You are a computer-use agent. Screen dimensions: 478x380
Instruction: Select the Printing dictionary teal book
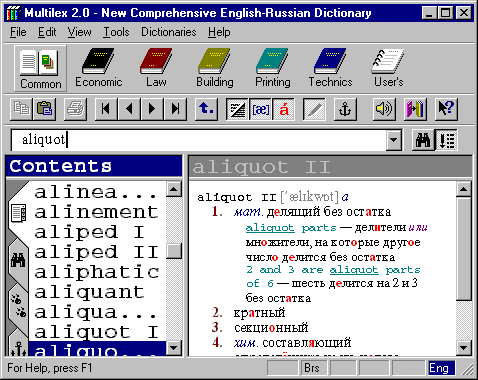(273, 68)
